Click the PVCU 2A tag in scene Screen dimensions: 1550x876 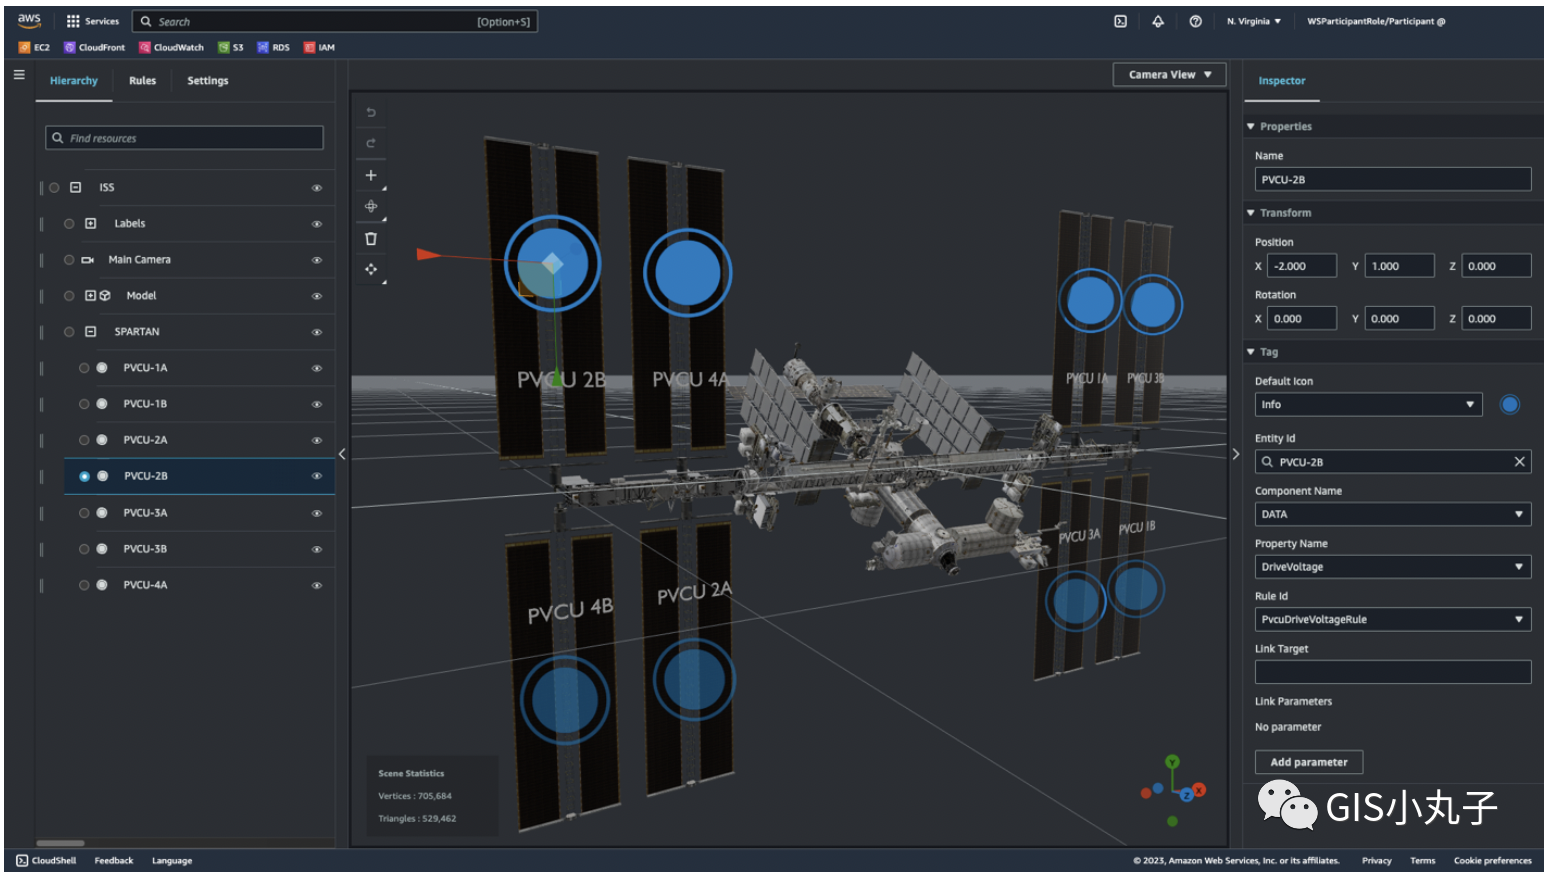694,680
